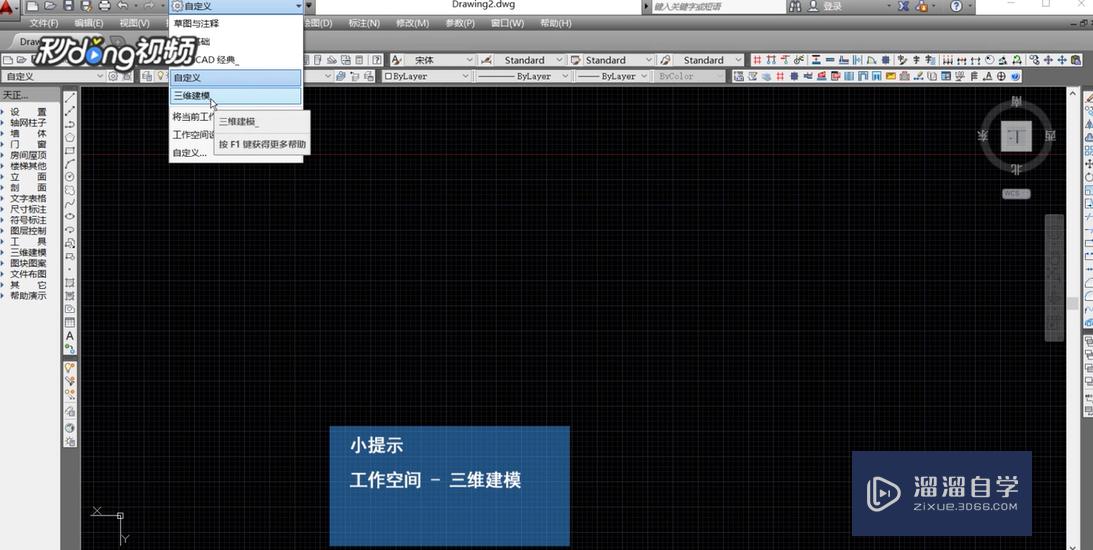This screenshot has width=1093, height=550.
Task: Select the Polygon draw tool
Action: pyautogui.click(x=70, y=137)
